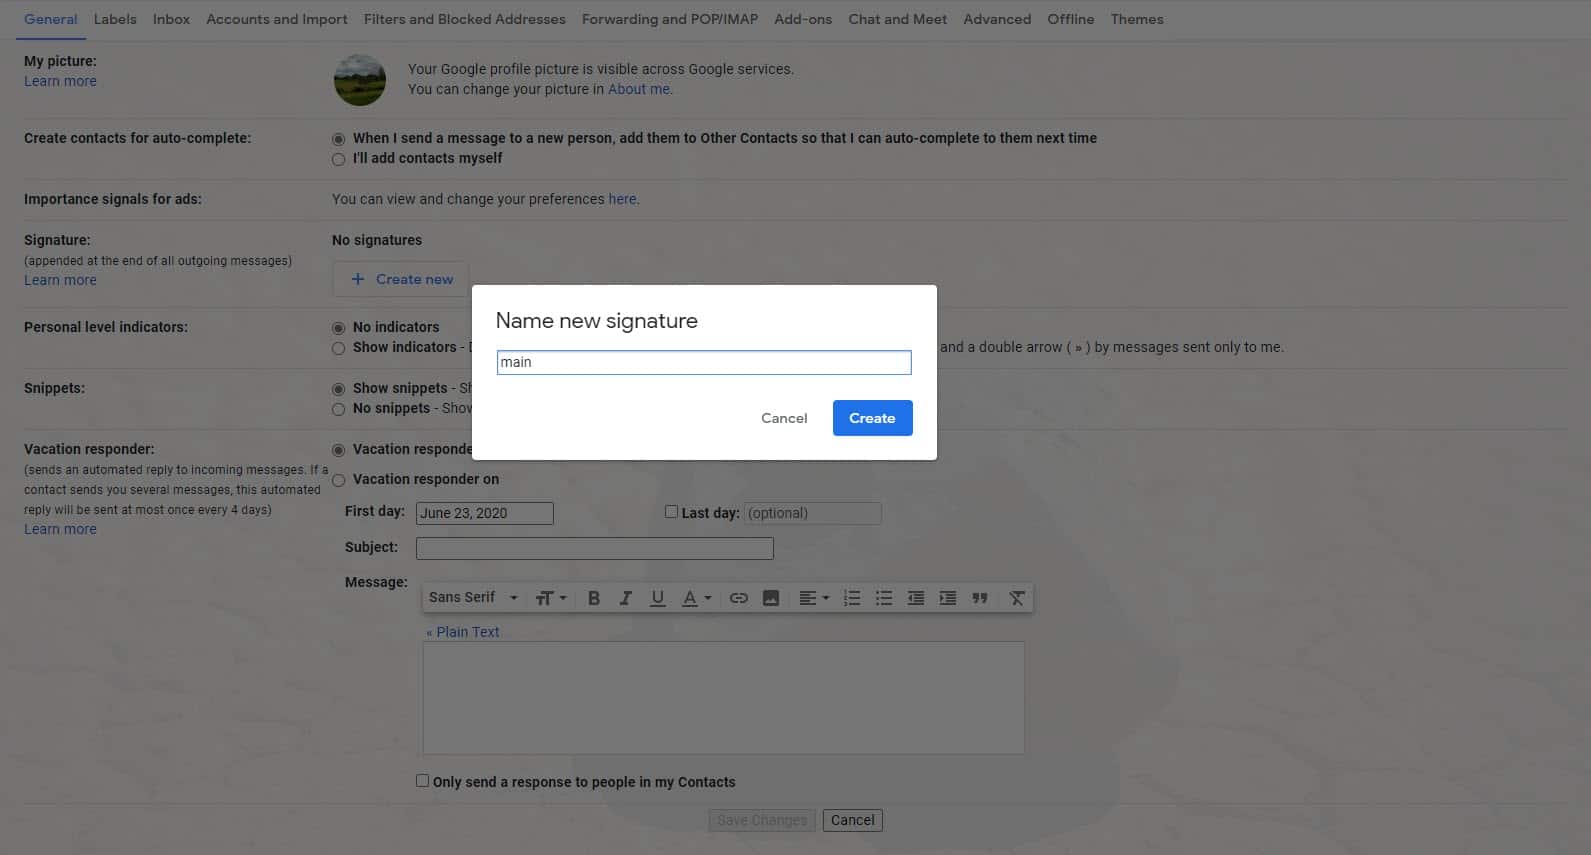Open Filters and Blocked Addresses tab
The height and width of the screenshot is (855, 1591).
464,19
